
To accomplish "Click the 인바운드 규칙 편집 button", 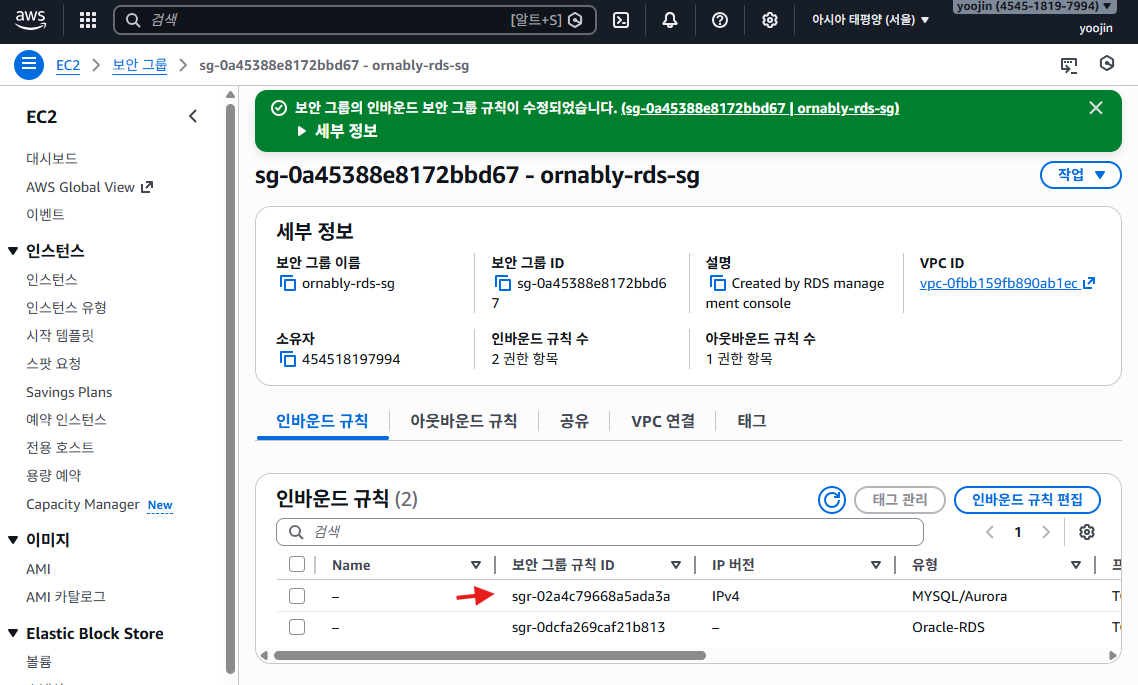I will coord(1027,500).
